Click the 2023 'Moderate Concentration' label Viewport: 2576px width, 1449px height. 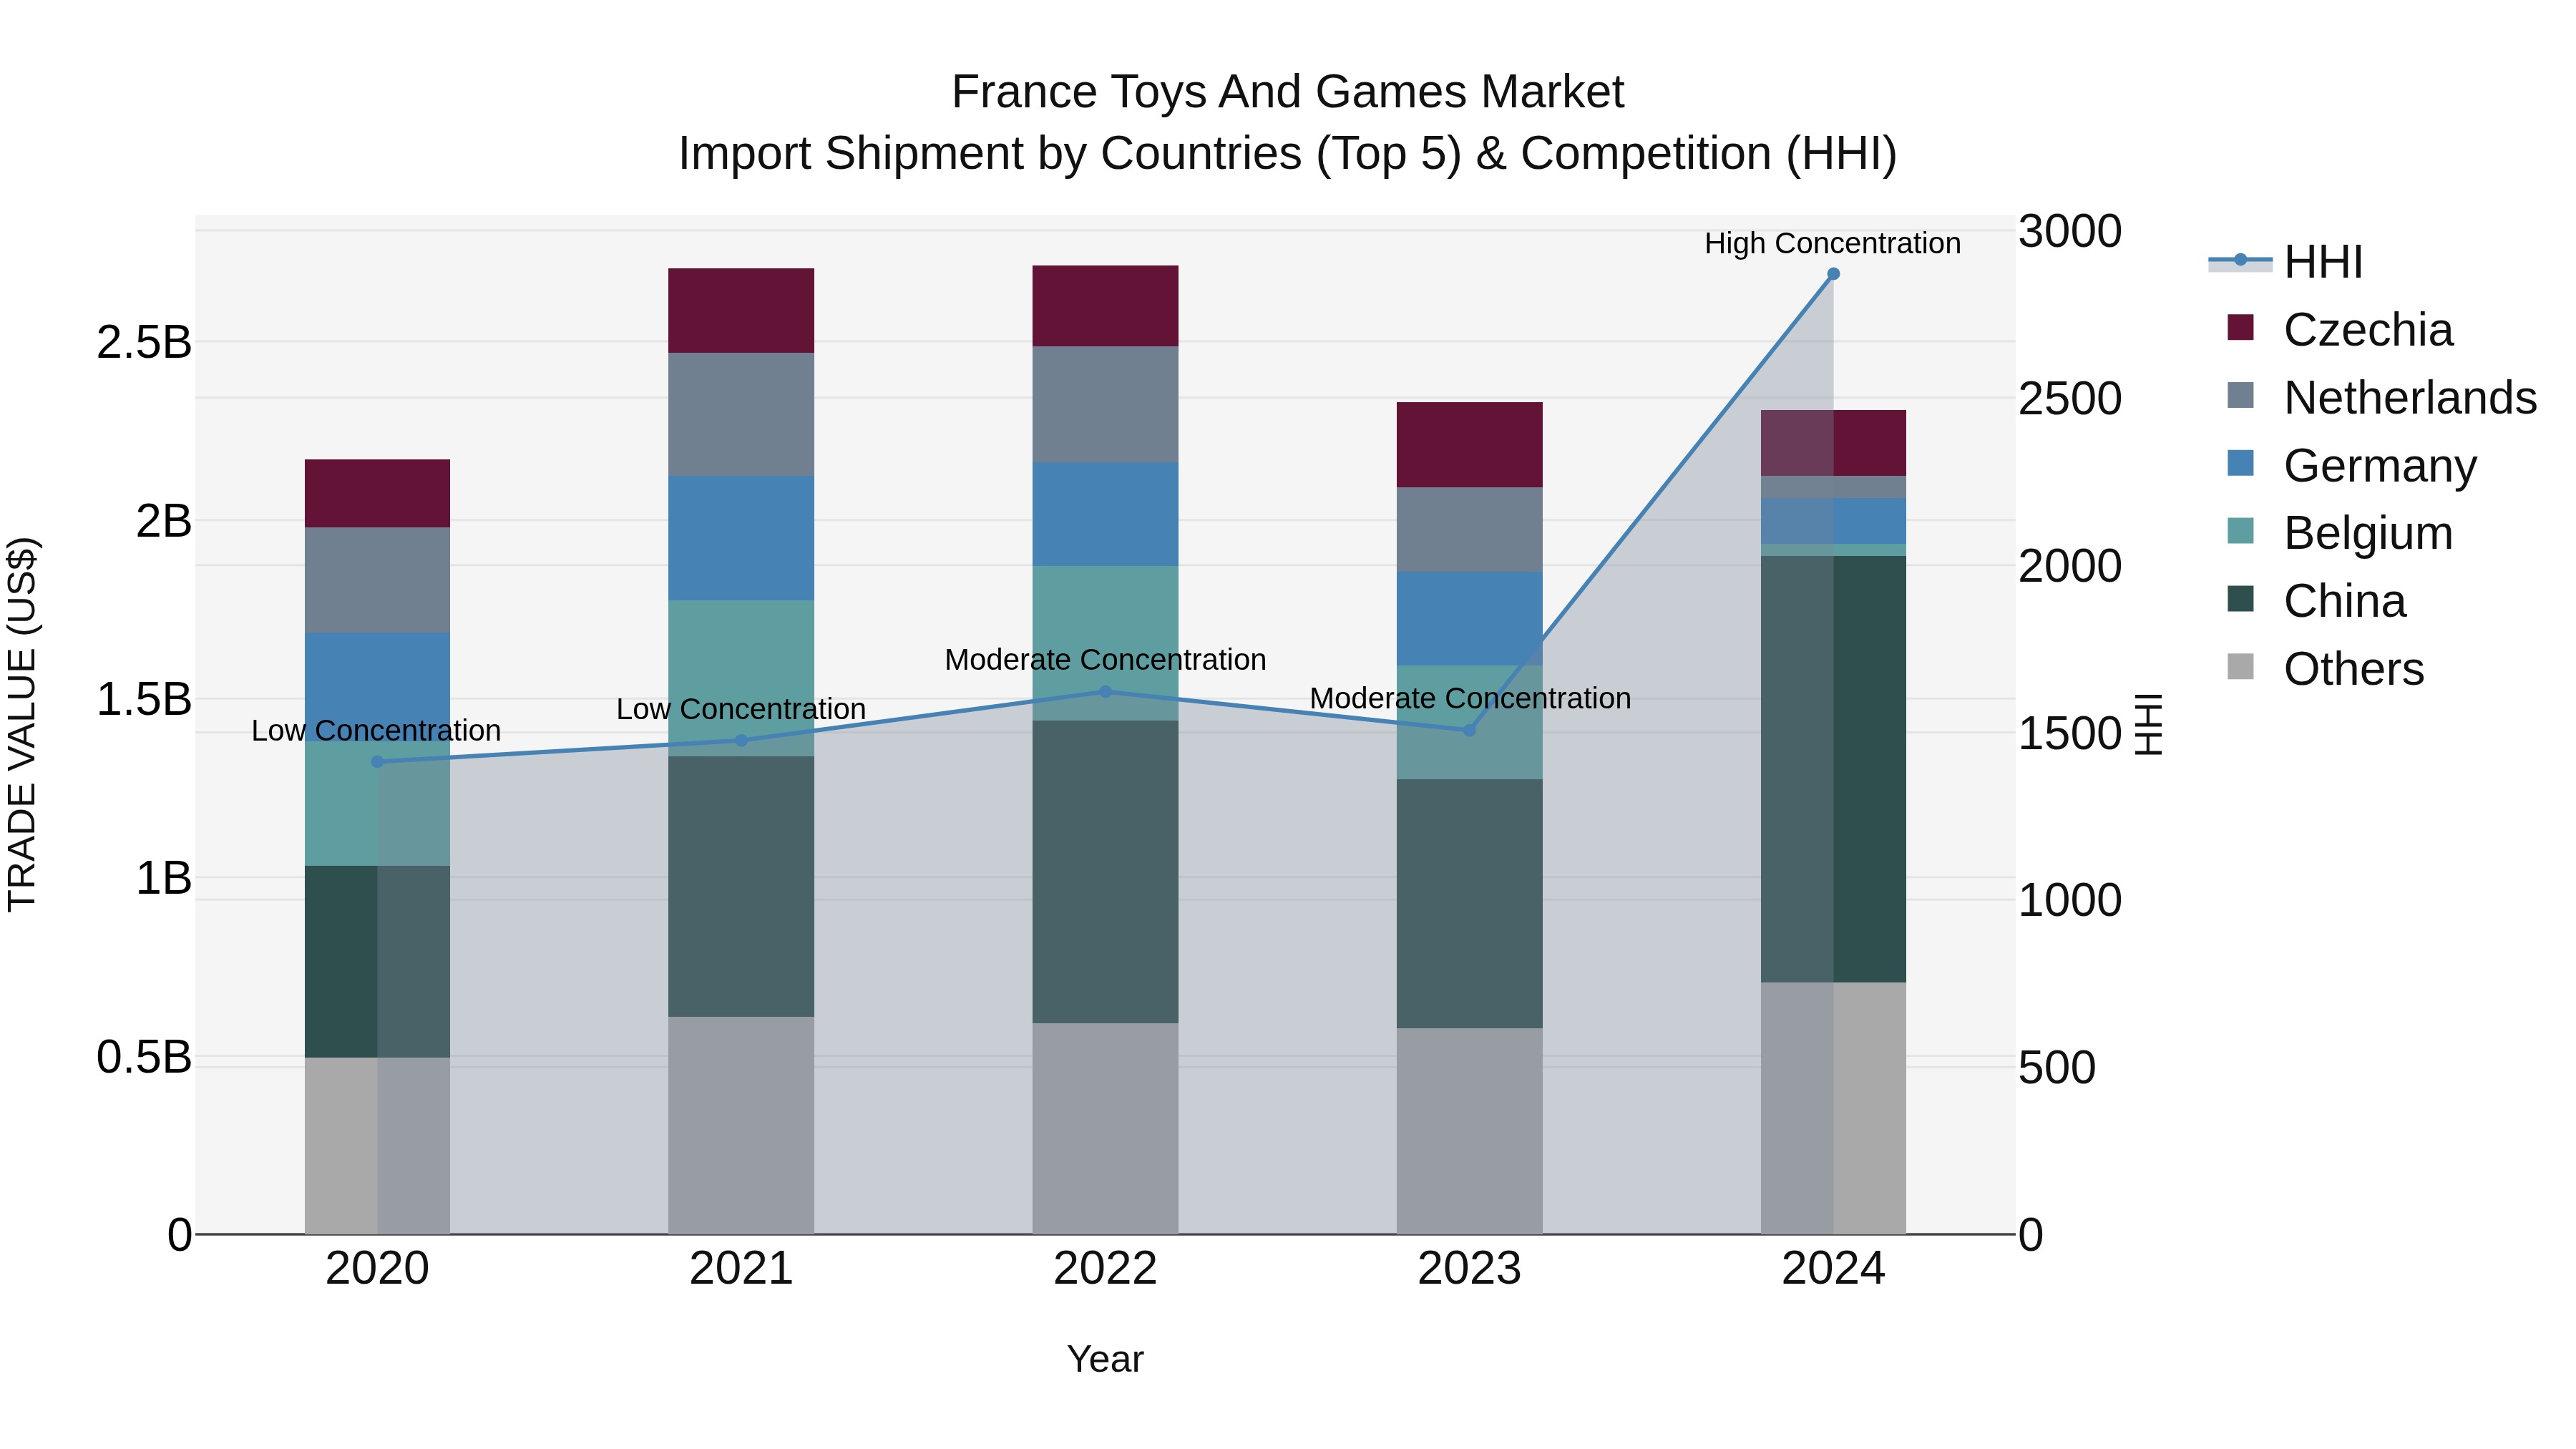[1470, 698]
